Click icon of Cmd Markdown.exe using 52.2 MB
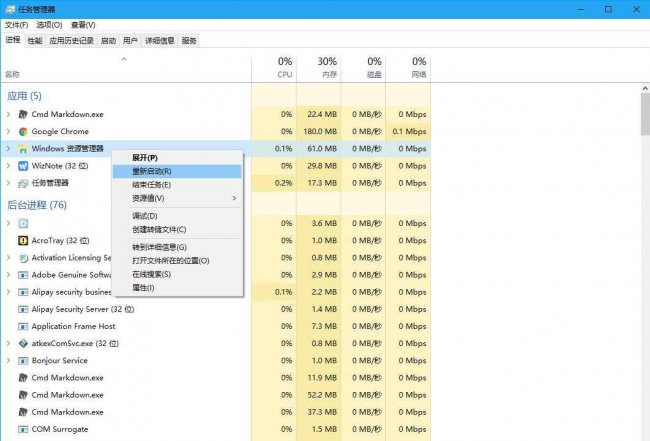The image size is (650, 441). pyautogui.click(x=23, y=395)
